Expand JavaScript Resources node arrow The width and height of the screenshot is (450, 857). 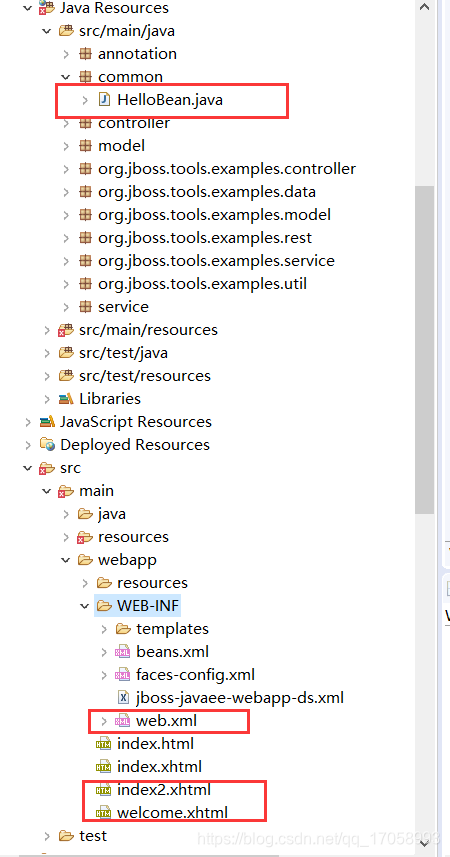point(28,421)
